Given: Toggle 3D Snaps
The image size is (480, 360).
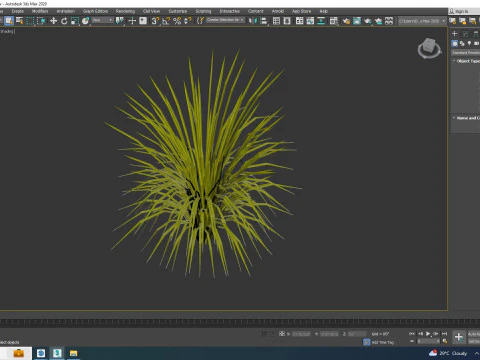Looking at the screenshot, I should coord(155,21).
